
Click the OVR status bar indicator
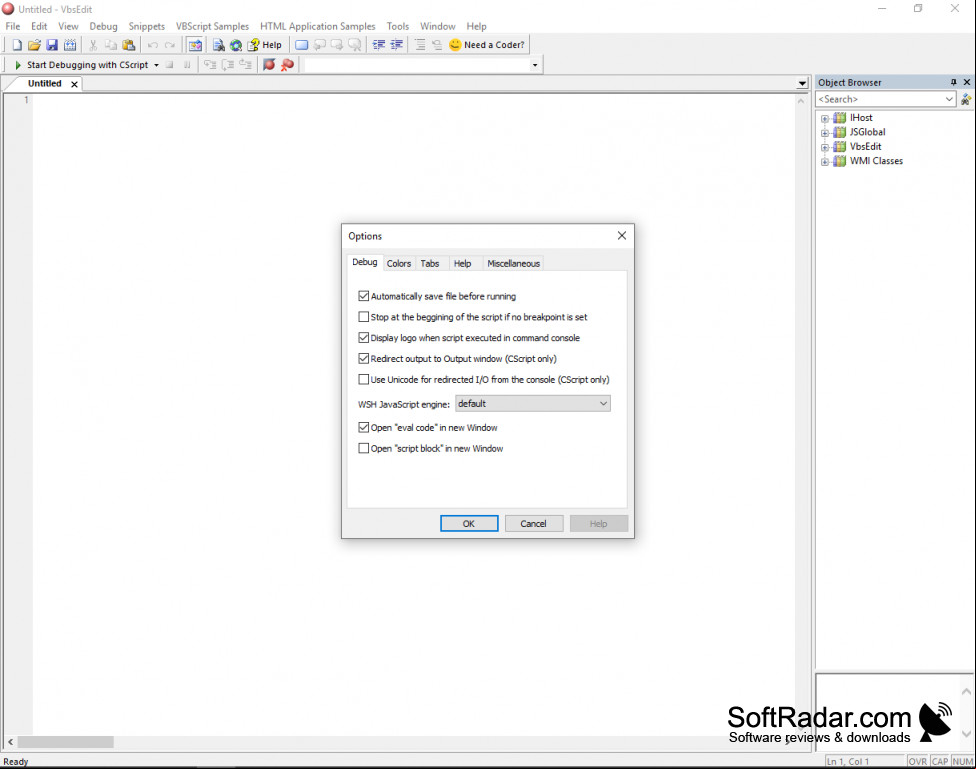(x=917, y=761)
